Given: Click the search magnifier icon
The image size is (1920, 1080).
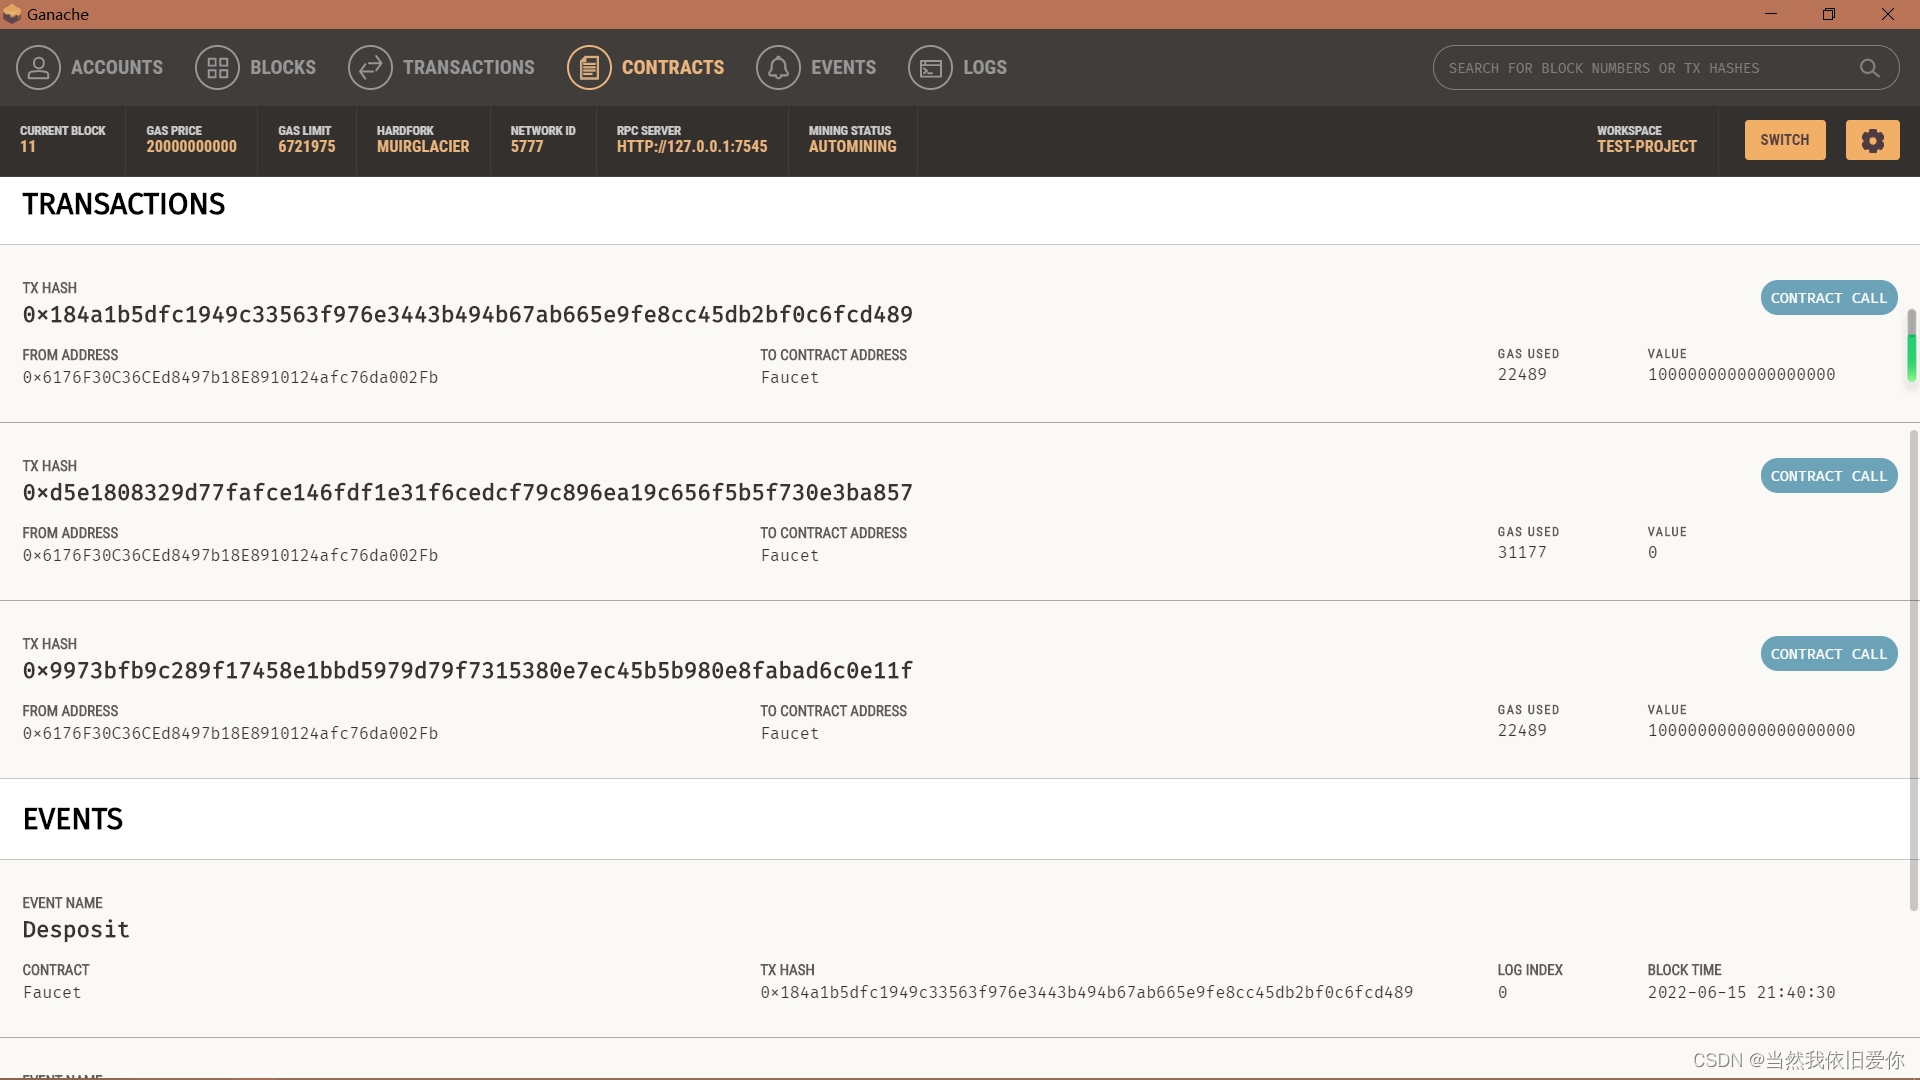Looking at the screenshot, I should [1869, 68].
